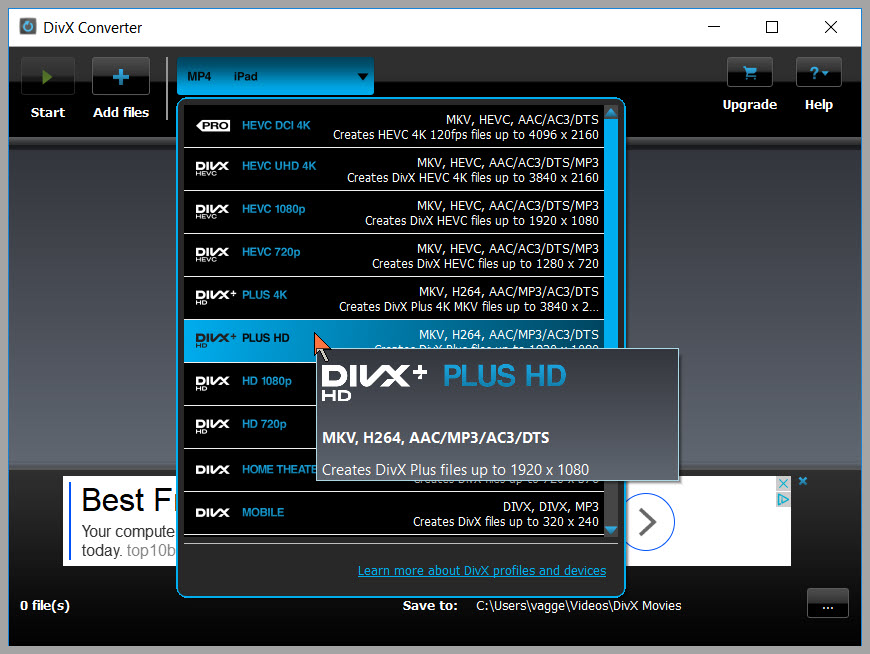Click the ad's small boxed X icon
The image size is (870, 654).
pos(783,483)
